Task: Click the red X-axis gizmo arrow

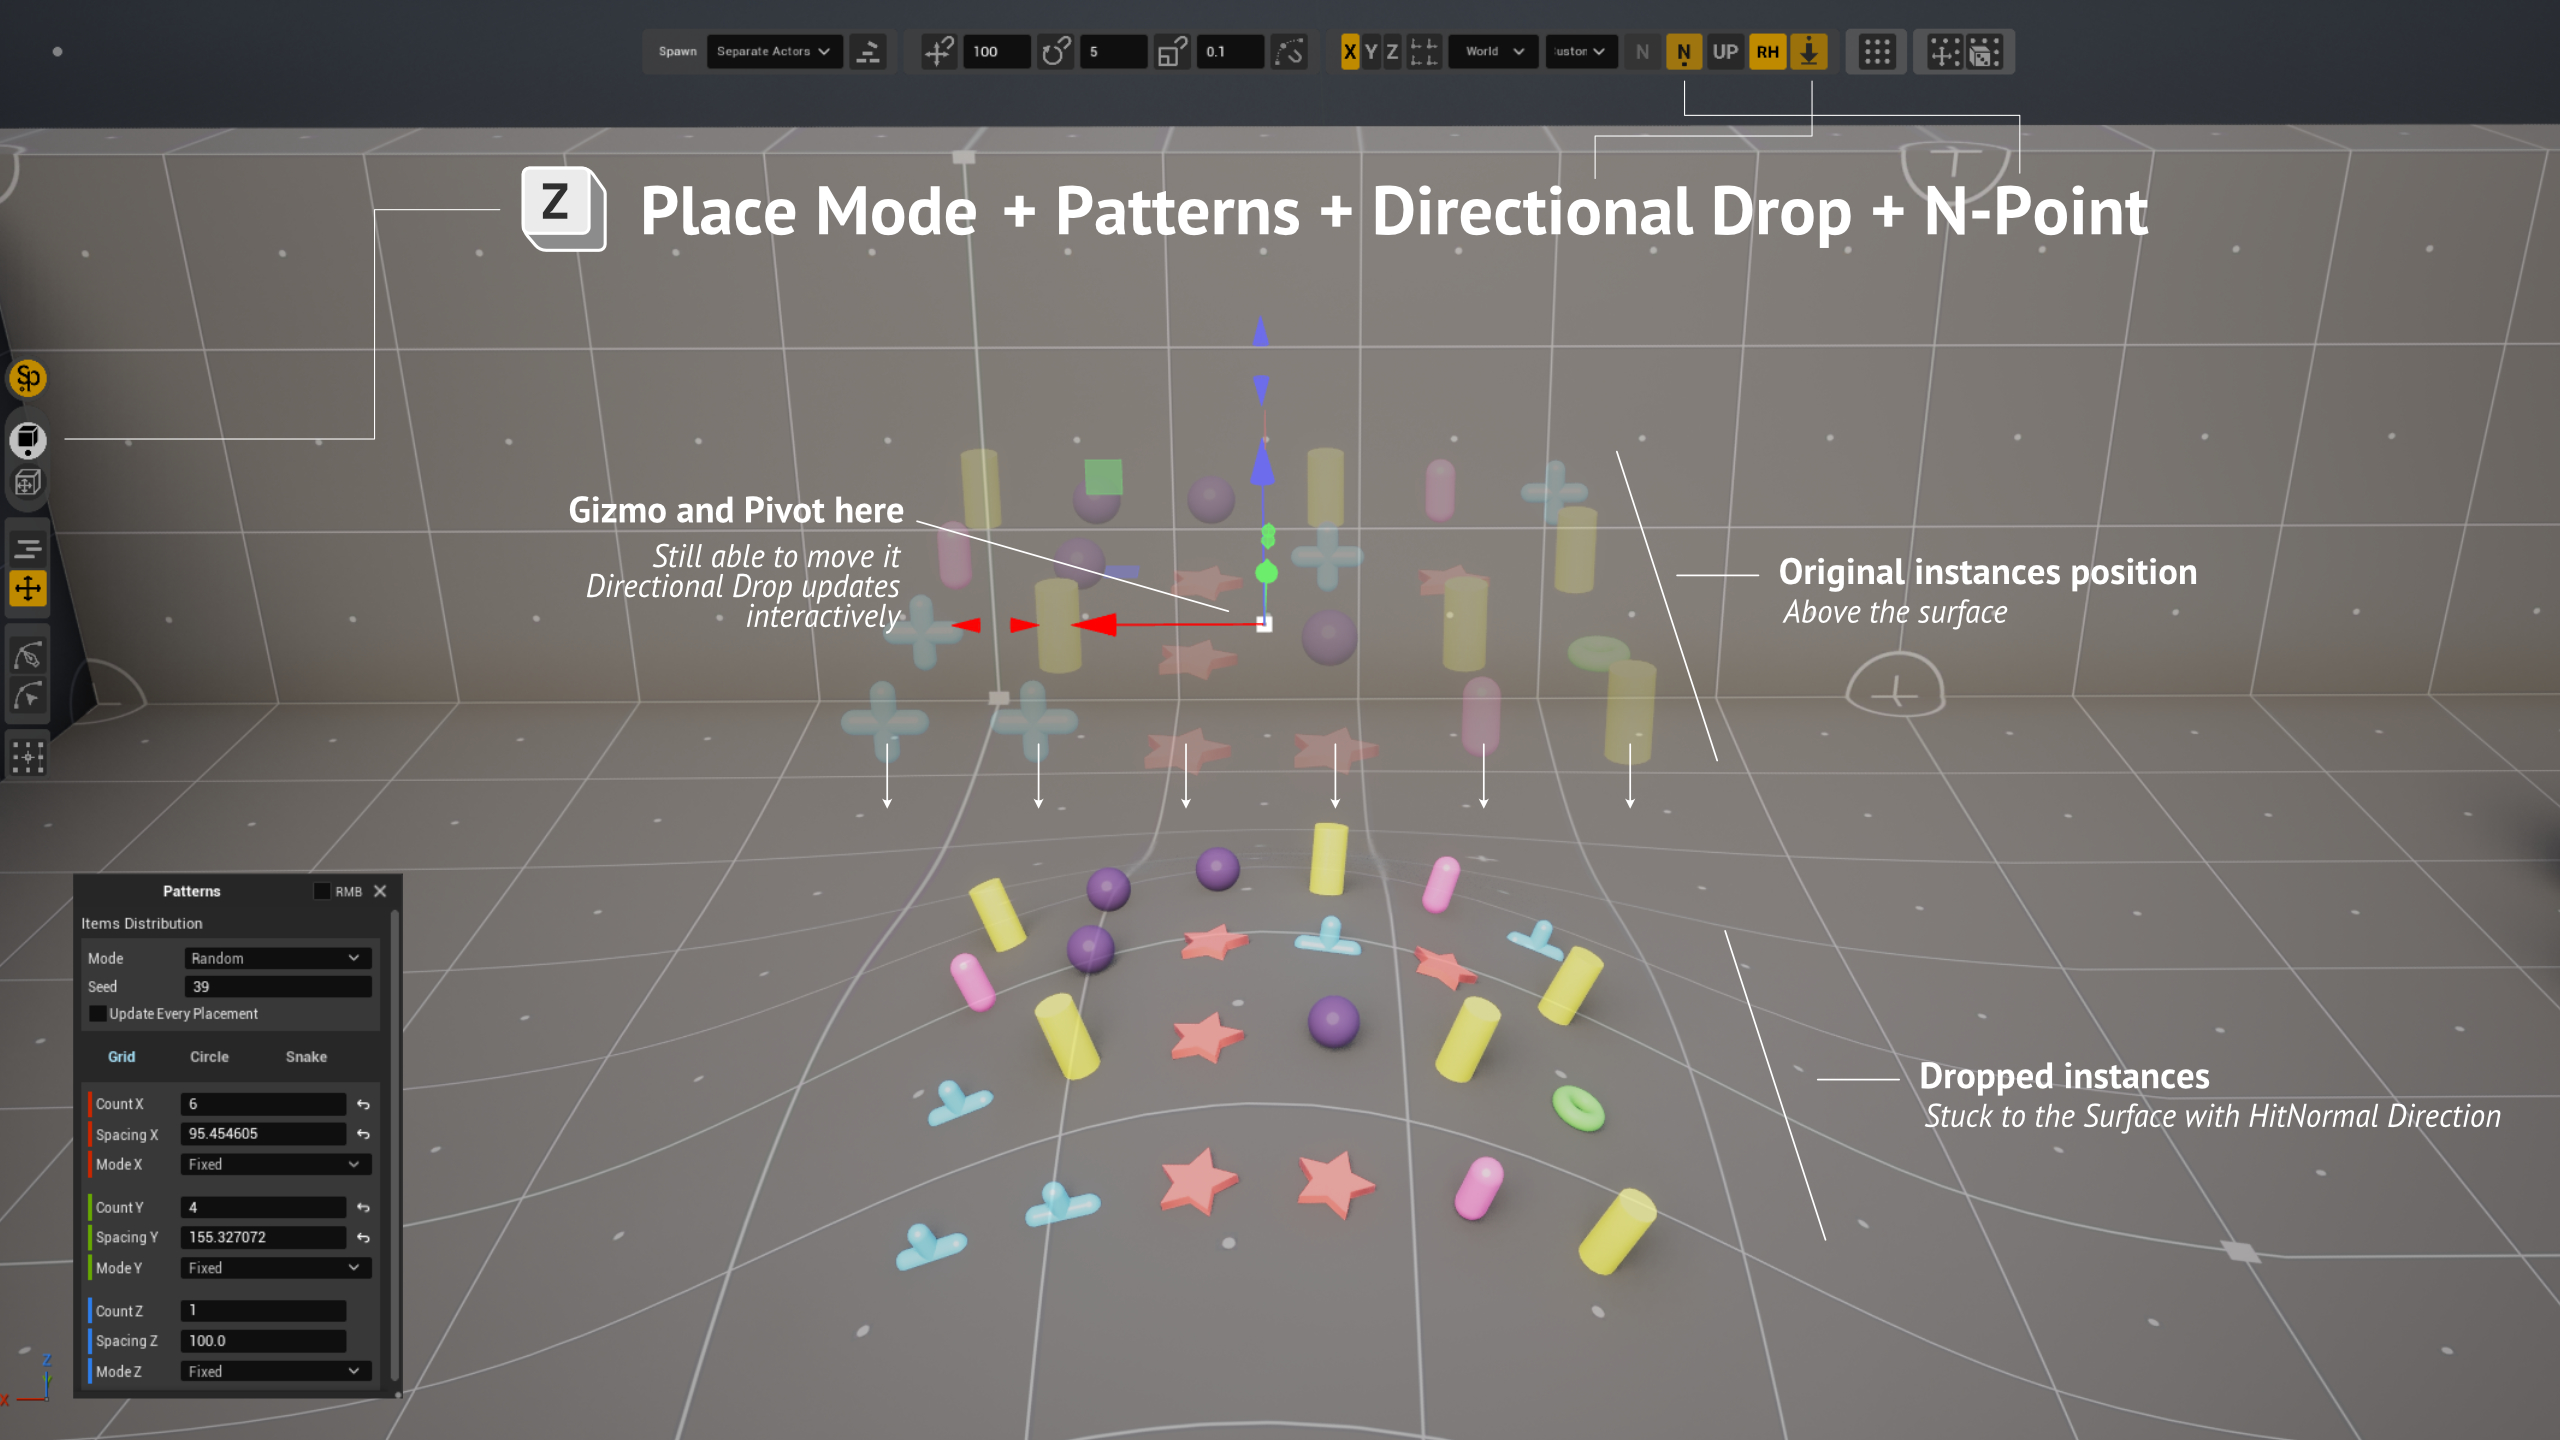Action: pos(1095,625)
